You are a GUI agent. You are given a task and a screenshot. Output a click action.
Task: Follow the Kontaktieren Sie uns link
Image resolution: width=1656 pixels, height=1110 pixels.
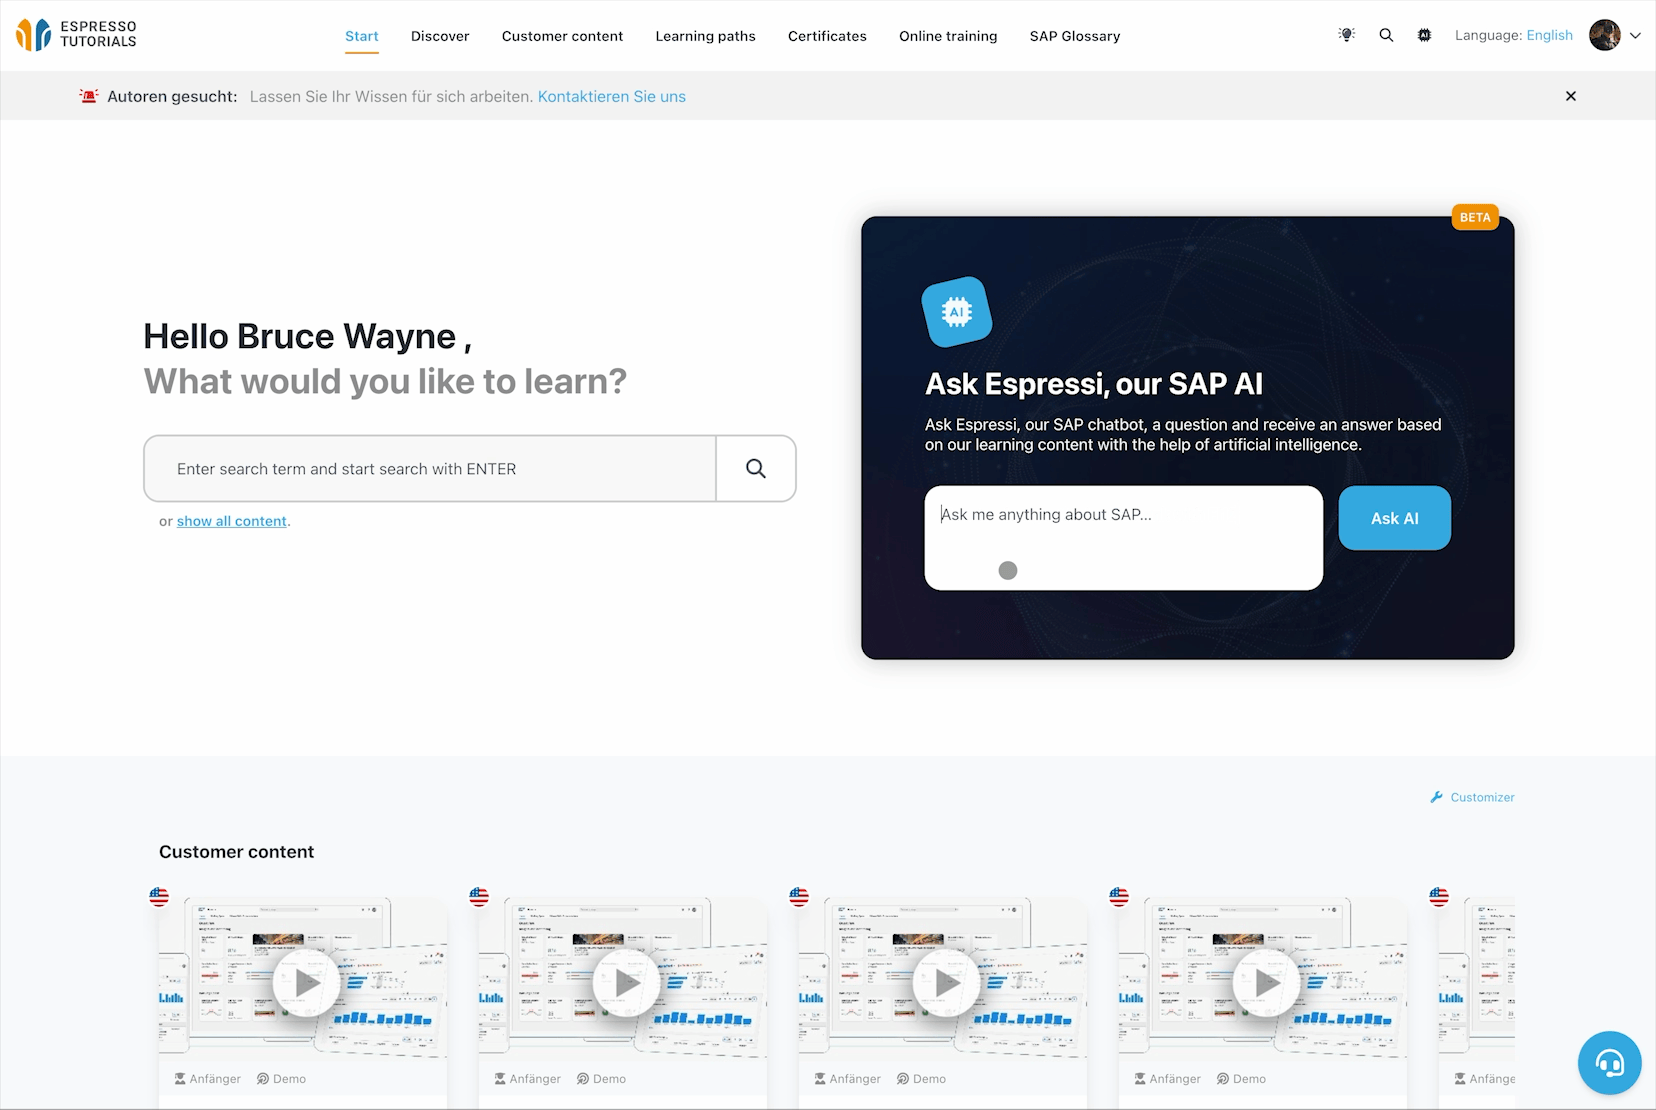[612, 96]
